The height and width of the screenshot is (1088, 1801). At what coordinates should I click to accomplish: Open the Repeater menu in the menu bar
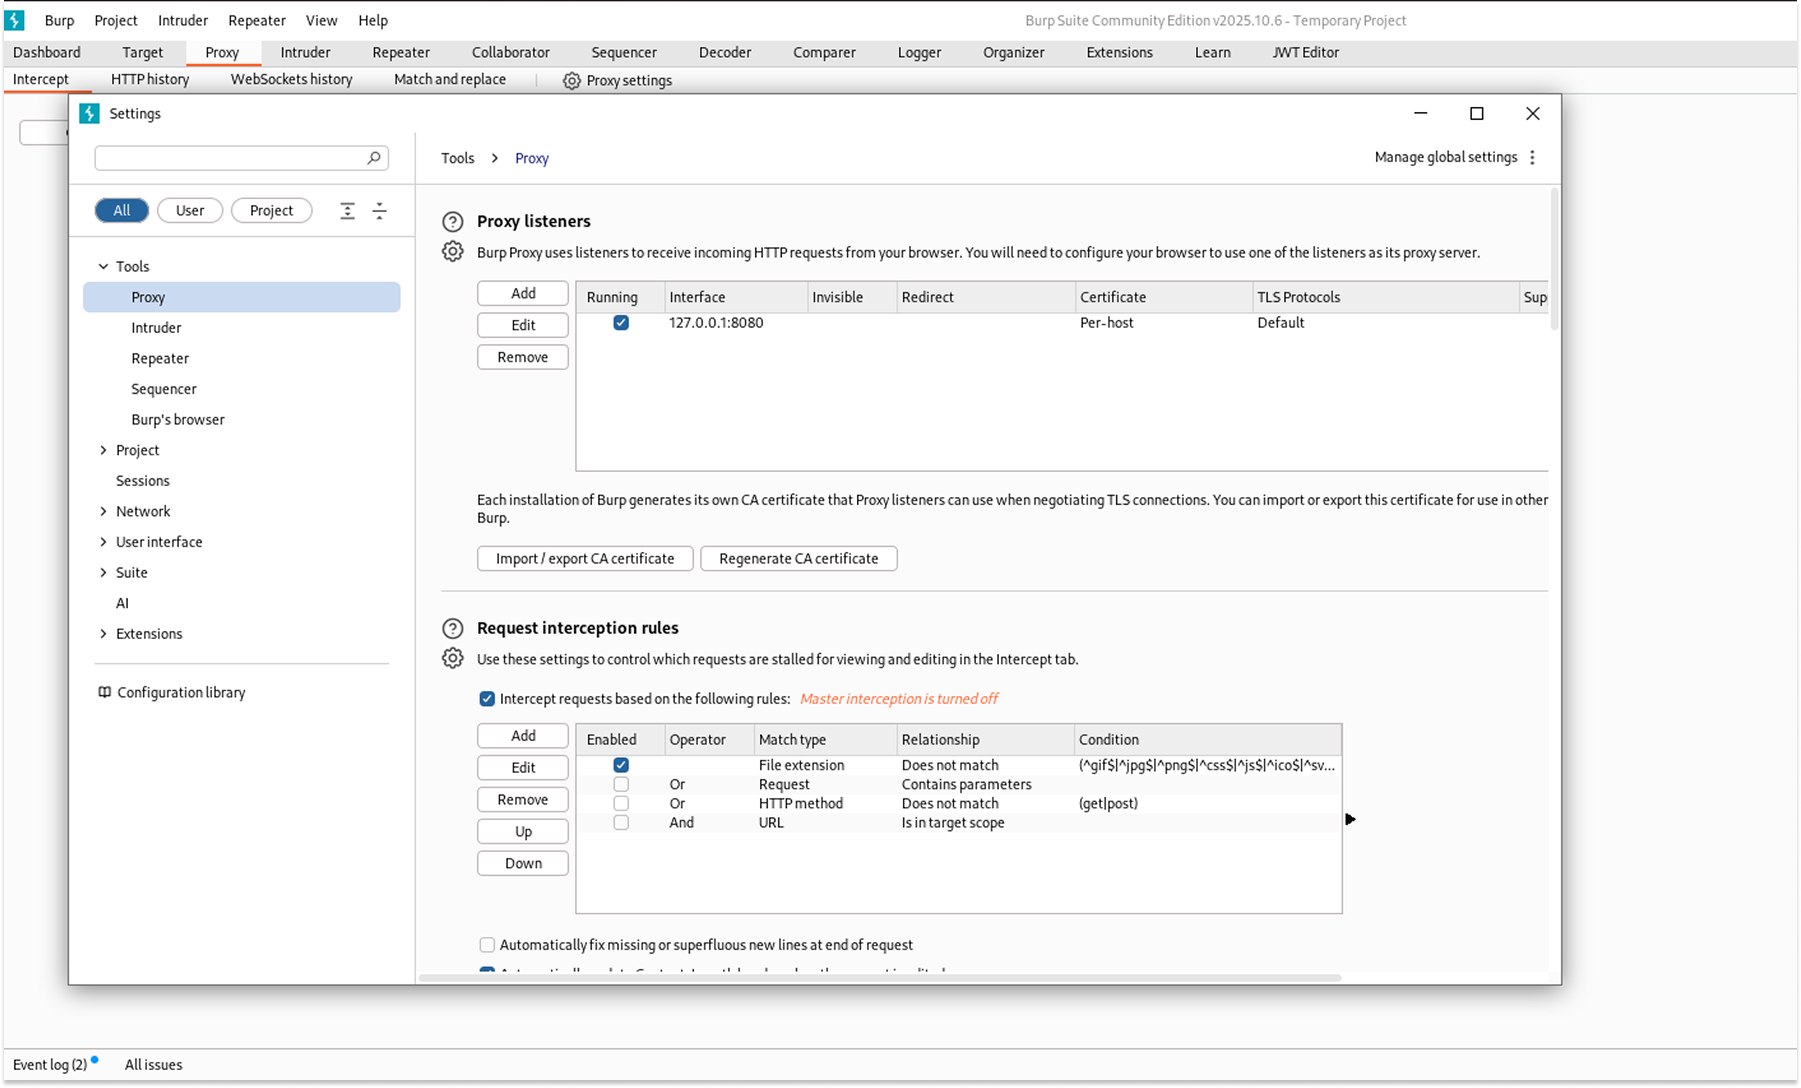point(256,19)
